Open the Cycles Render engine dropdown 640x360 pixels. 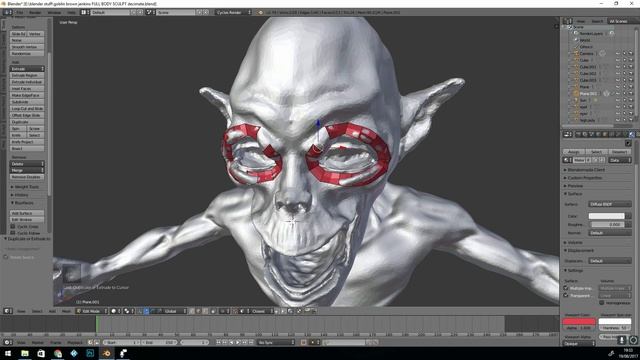(233, 12)
